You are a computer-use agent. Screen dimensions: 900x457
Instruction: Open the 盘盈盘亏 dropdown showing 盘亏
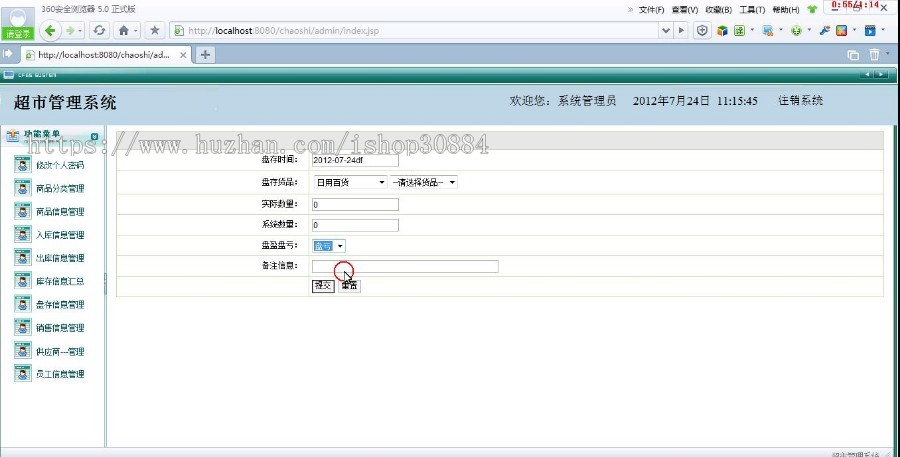tap(328, 246)
